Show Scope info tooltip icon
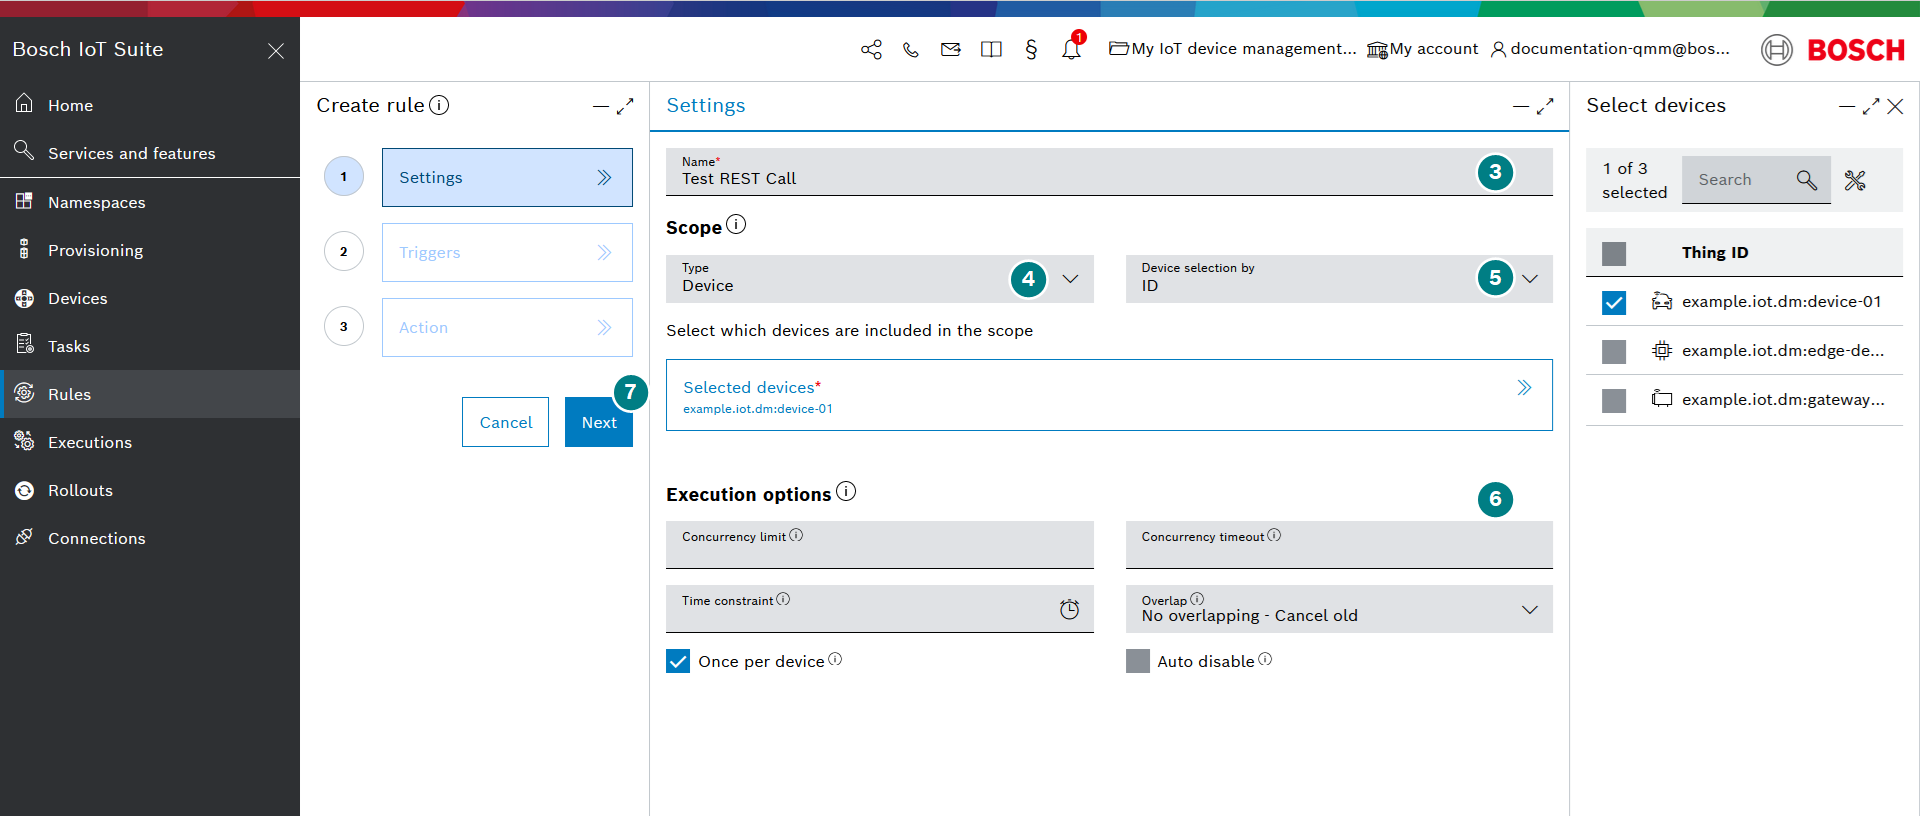Viewport: 1920px width, 816px height. 736,225
